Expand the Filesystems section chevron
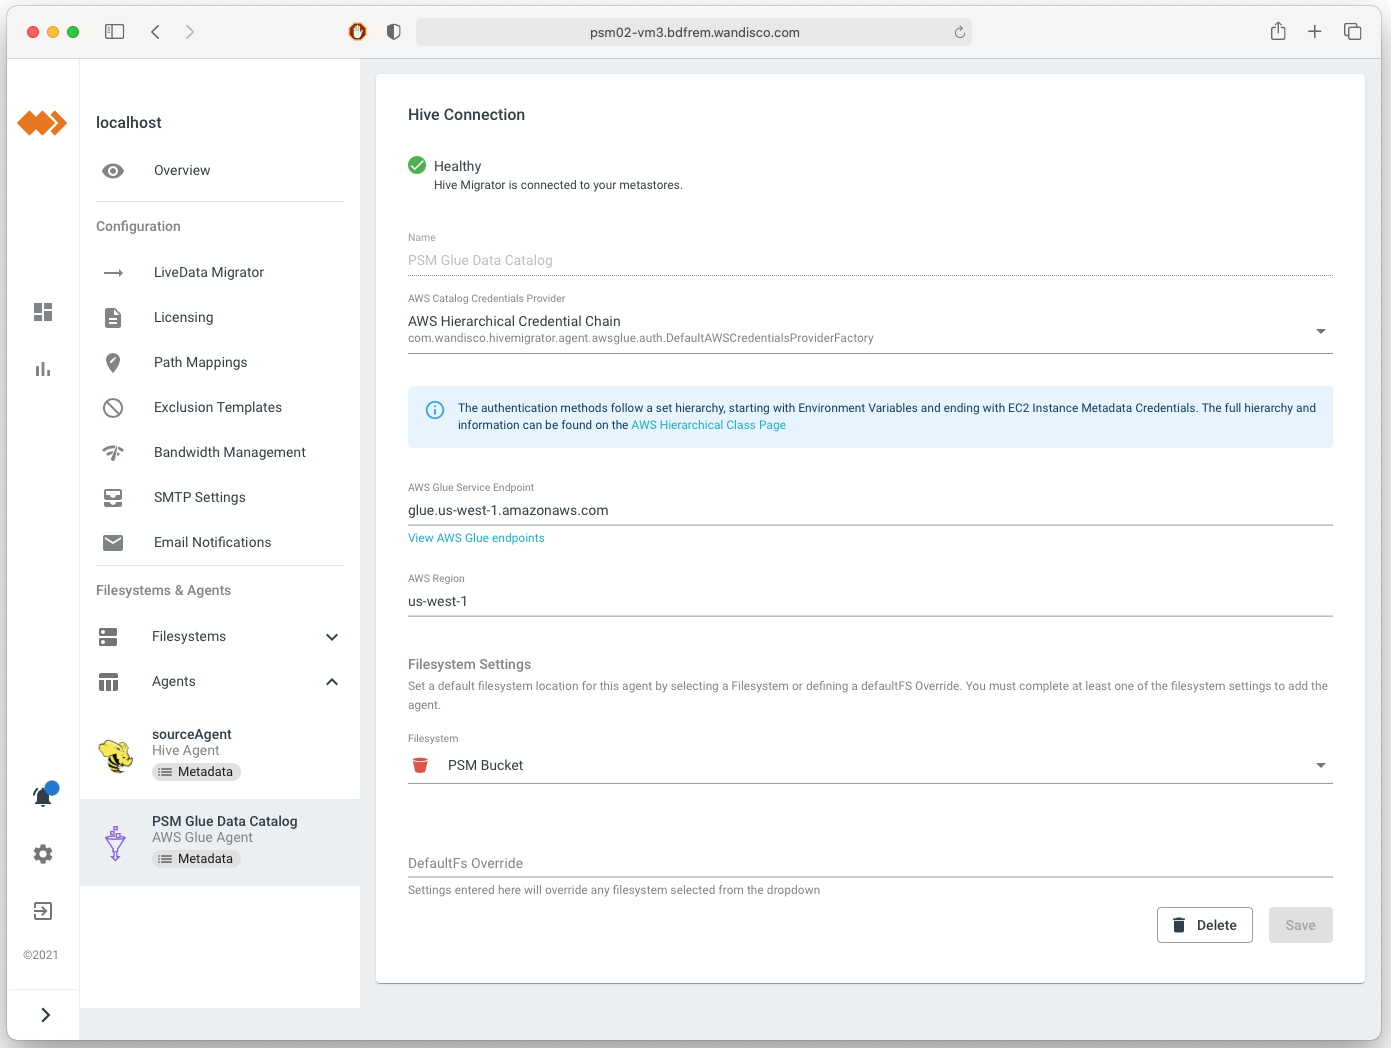 [332, 637]
